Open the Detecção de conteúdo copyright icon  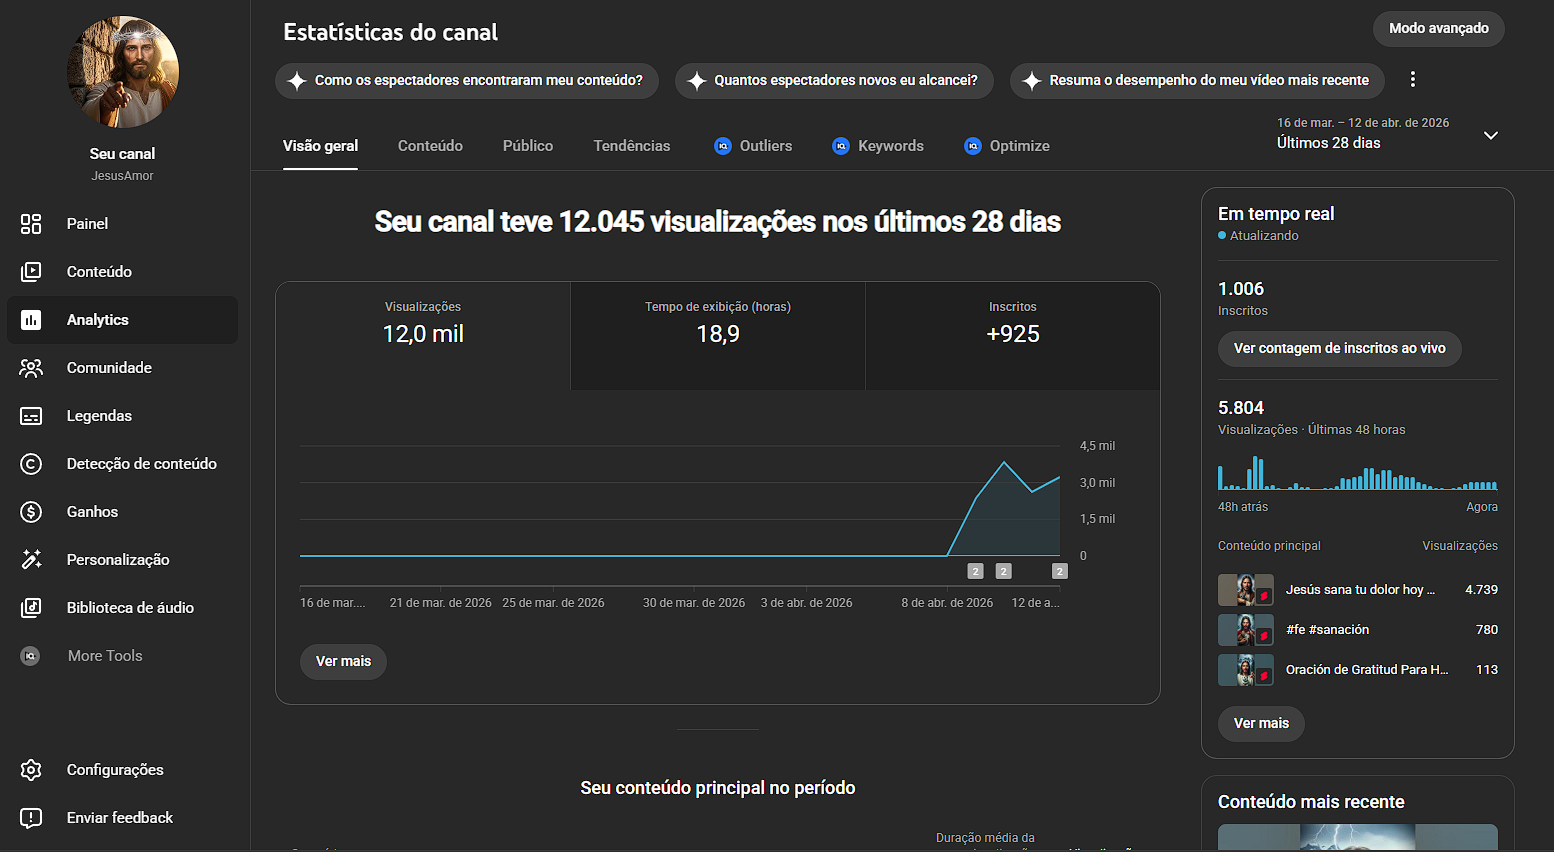point(31,464)
